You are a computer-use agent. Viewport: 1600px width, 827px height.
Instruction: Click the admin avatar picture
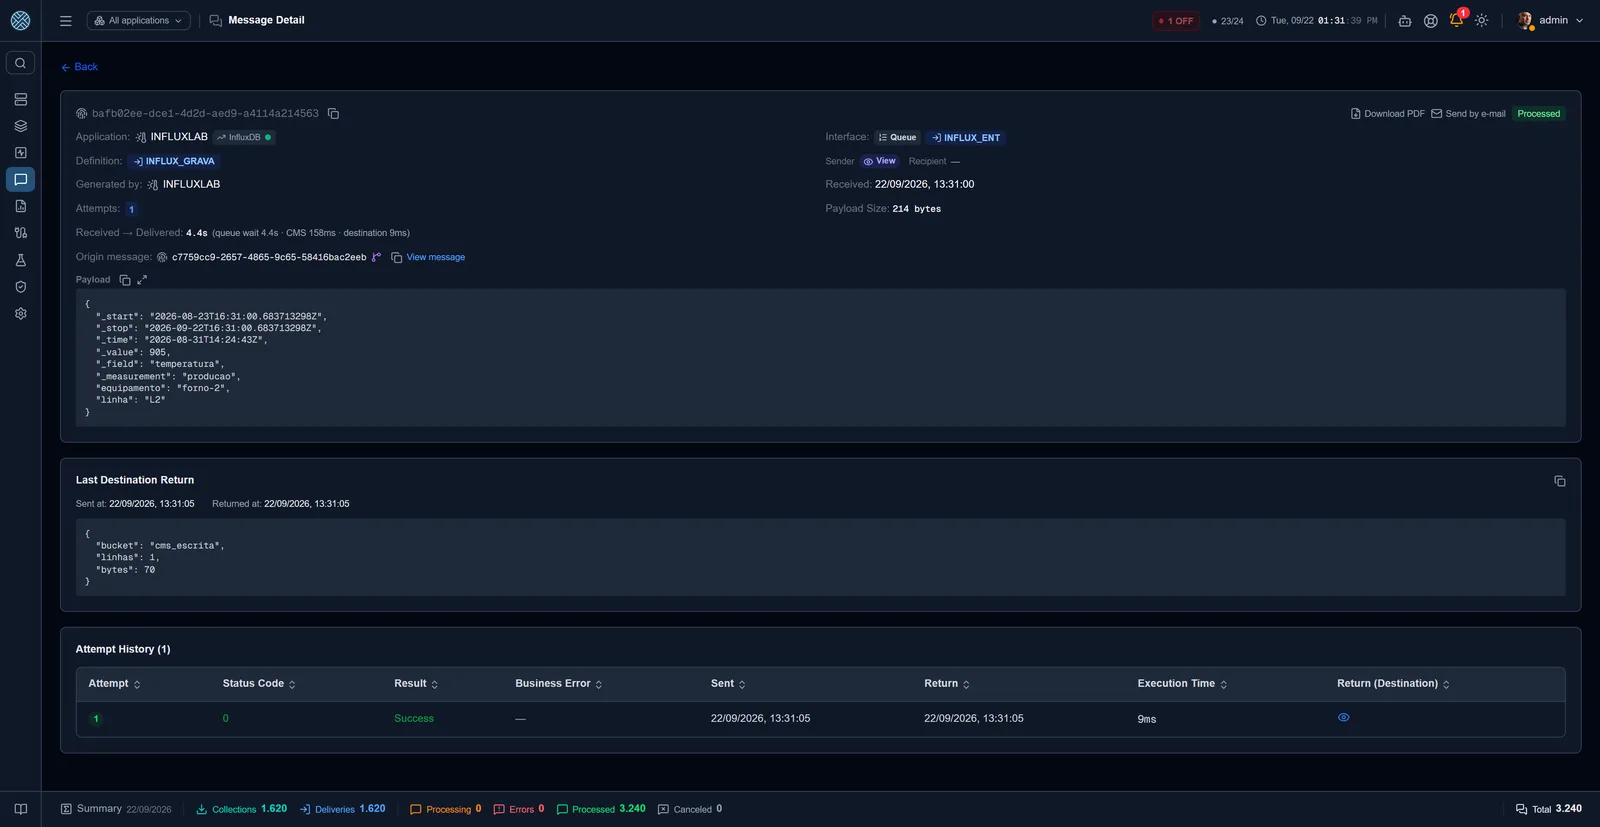point(1525,20)
